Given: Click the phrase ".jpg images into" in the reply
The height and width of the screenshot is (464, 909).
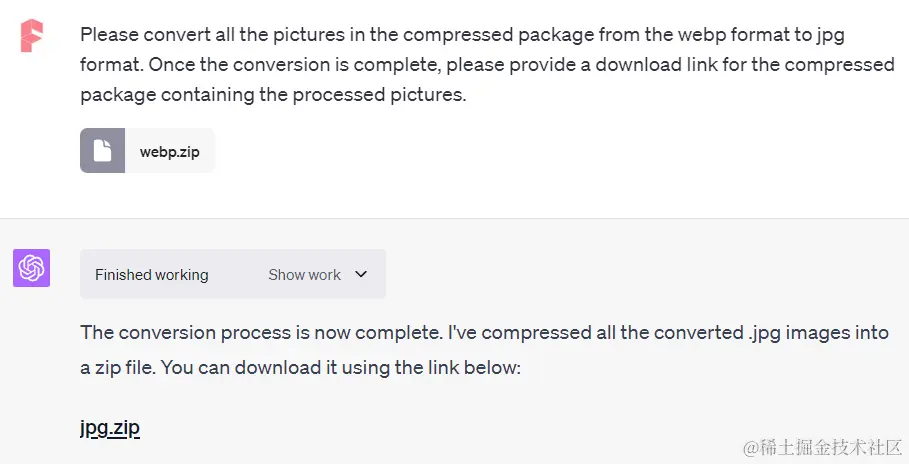Looking at the screenshot, I should [818, 333].
